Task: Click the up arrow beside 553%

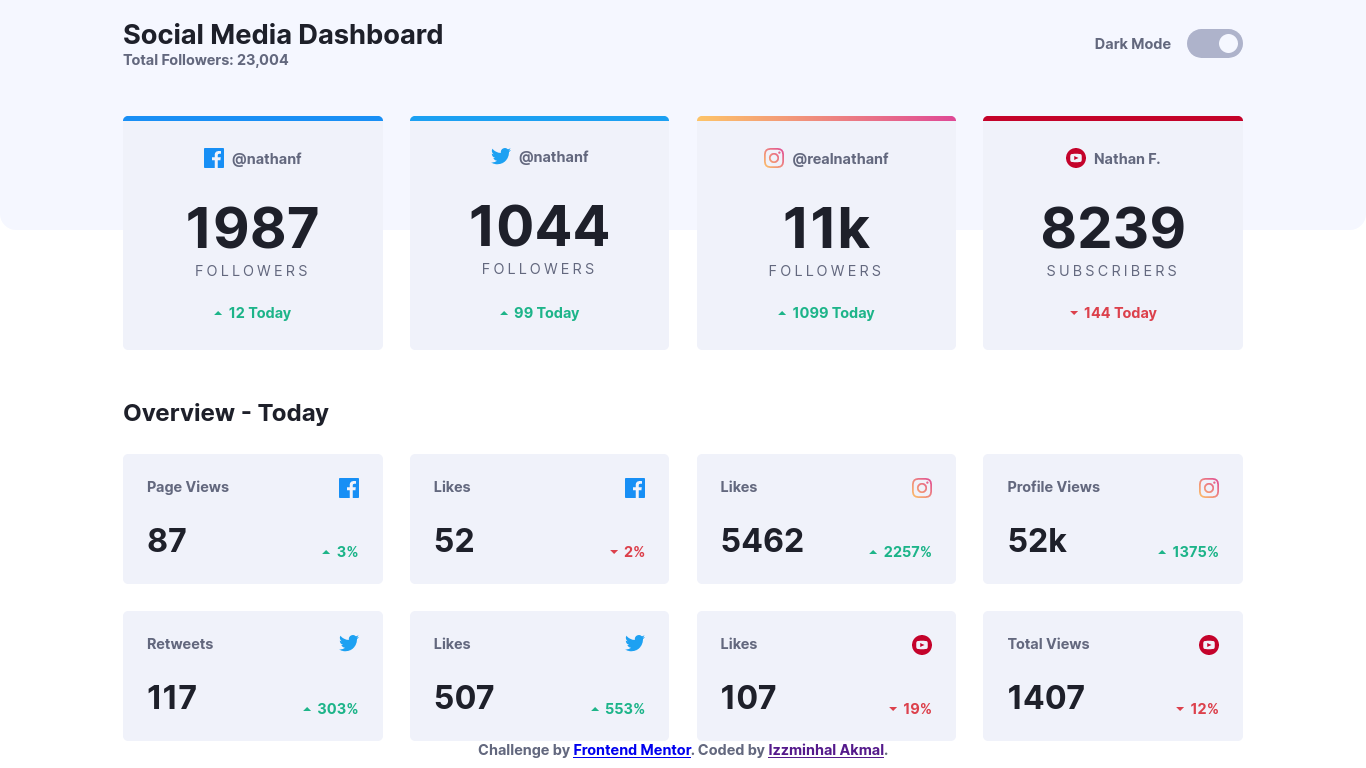Action: click(595, 709)
